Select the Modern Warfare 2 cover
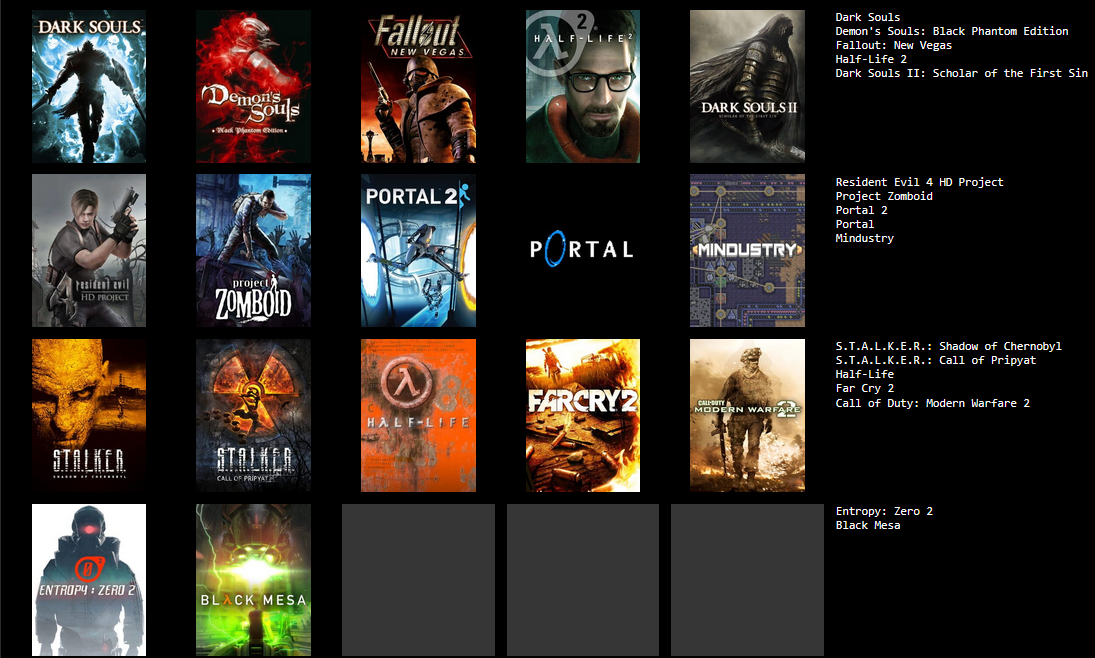This screenshot has width=1095, height=658. [747, 416]
